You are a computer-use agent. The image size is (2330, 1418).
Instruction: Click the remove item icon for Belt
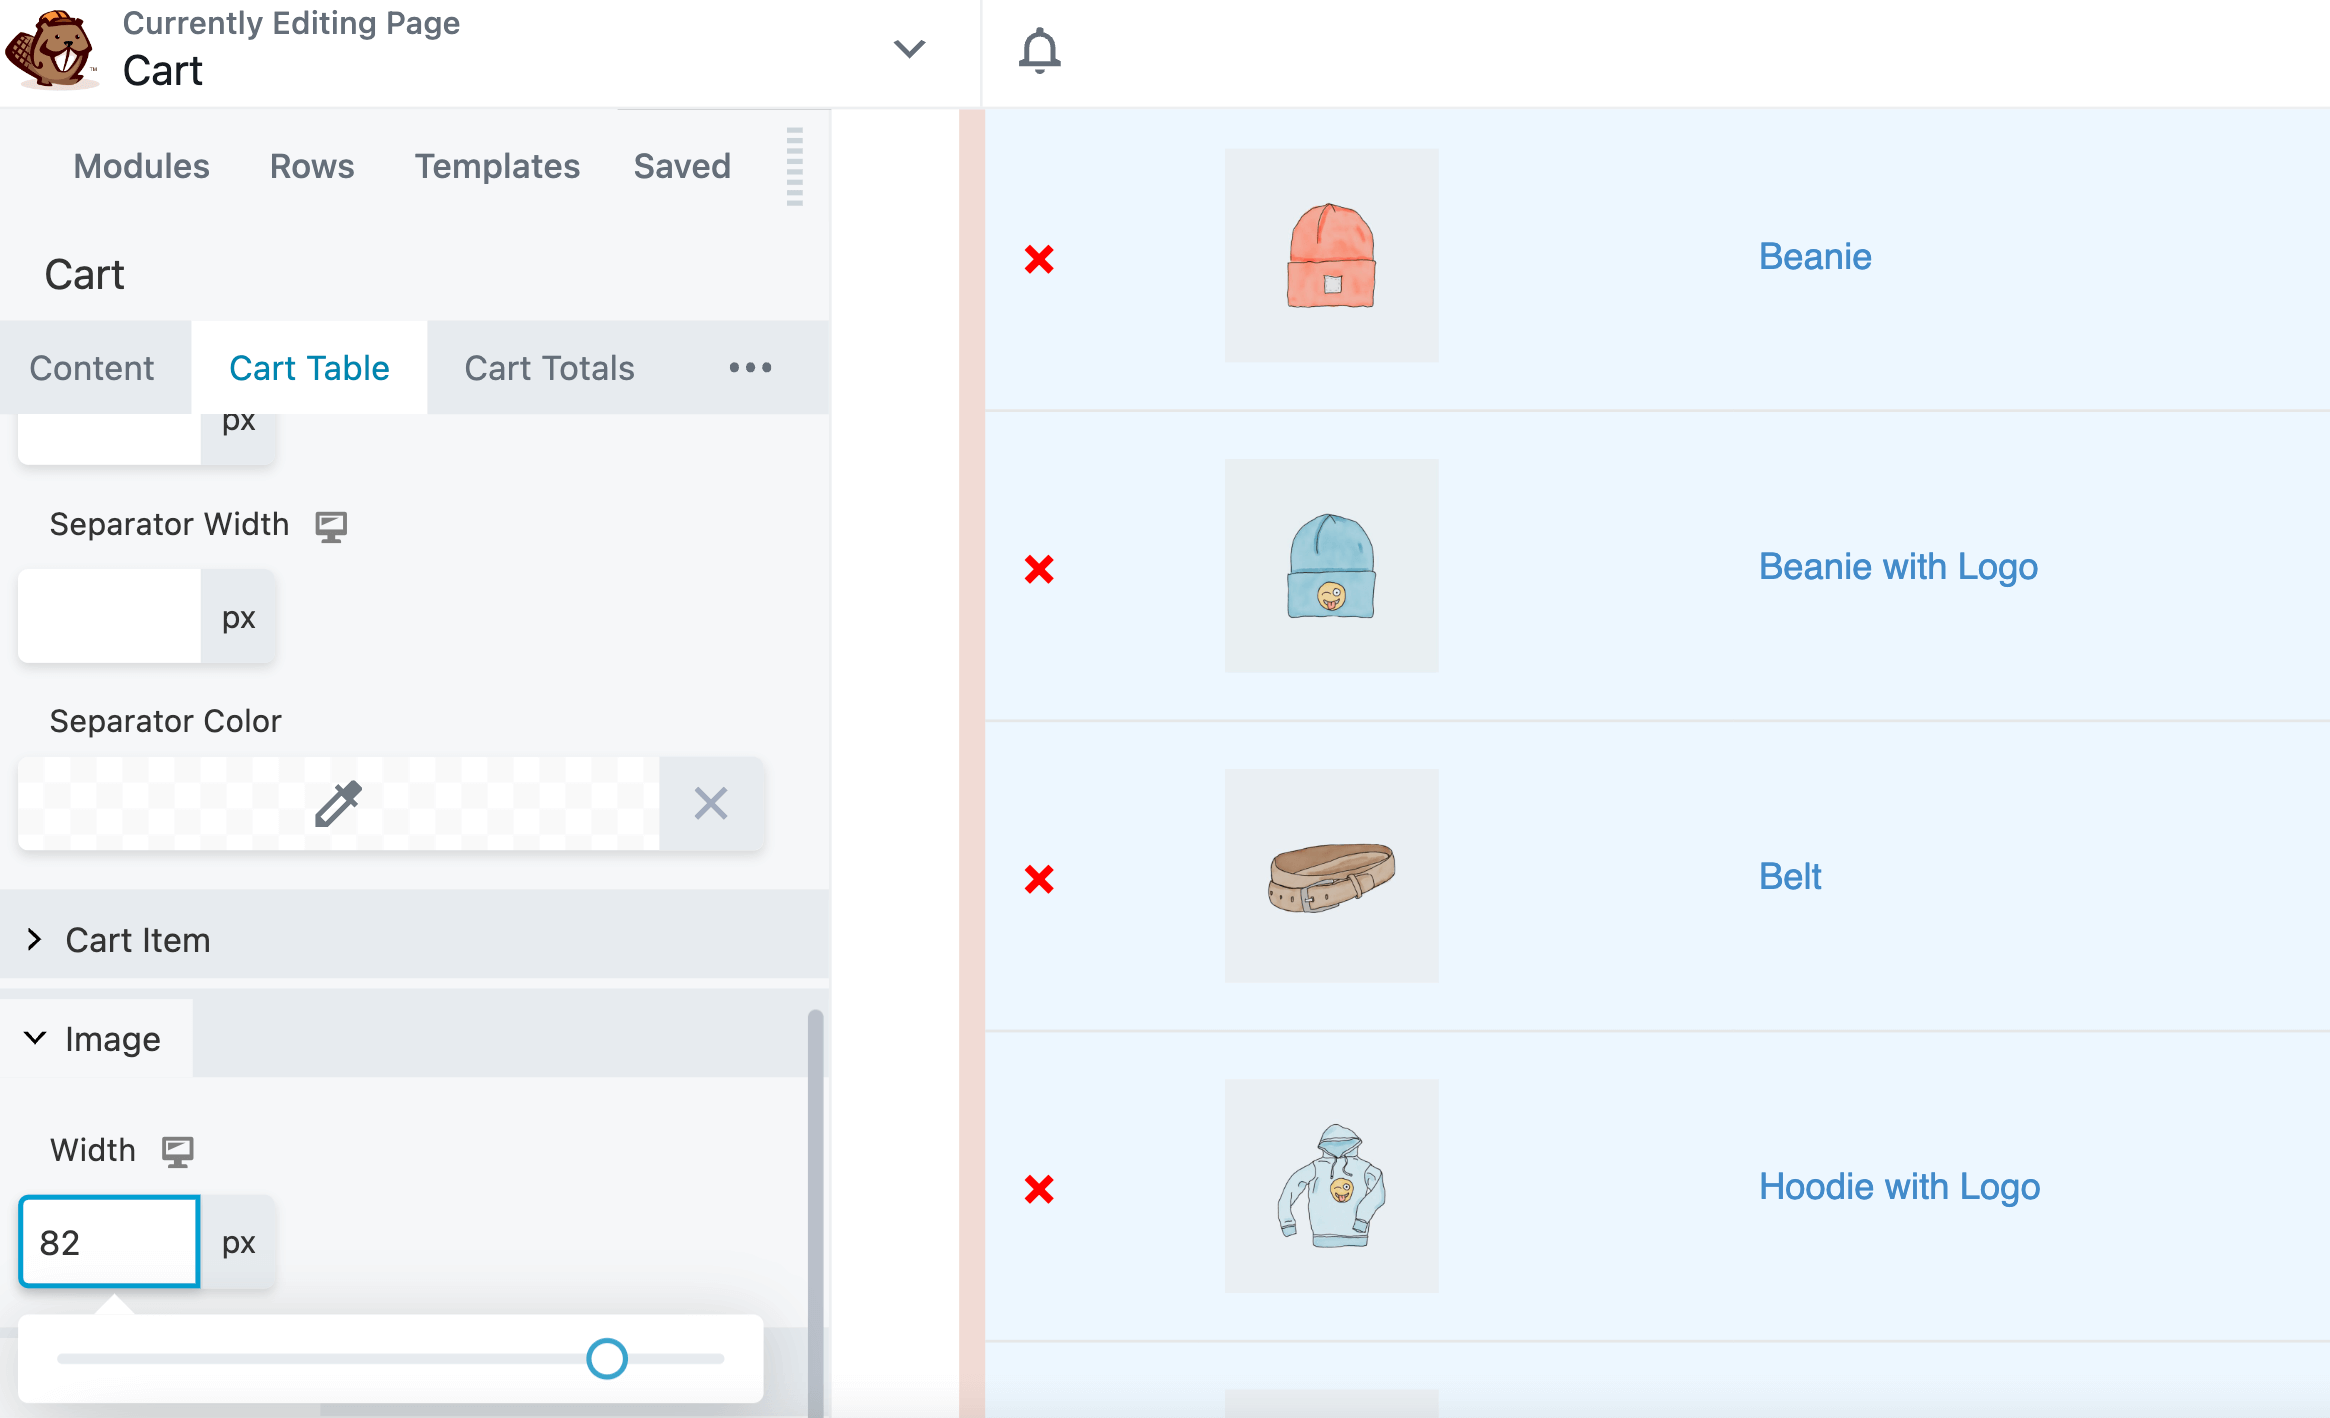tap(1042, 877)
